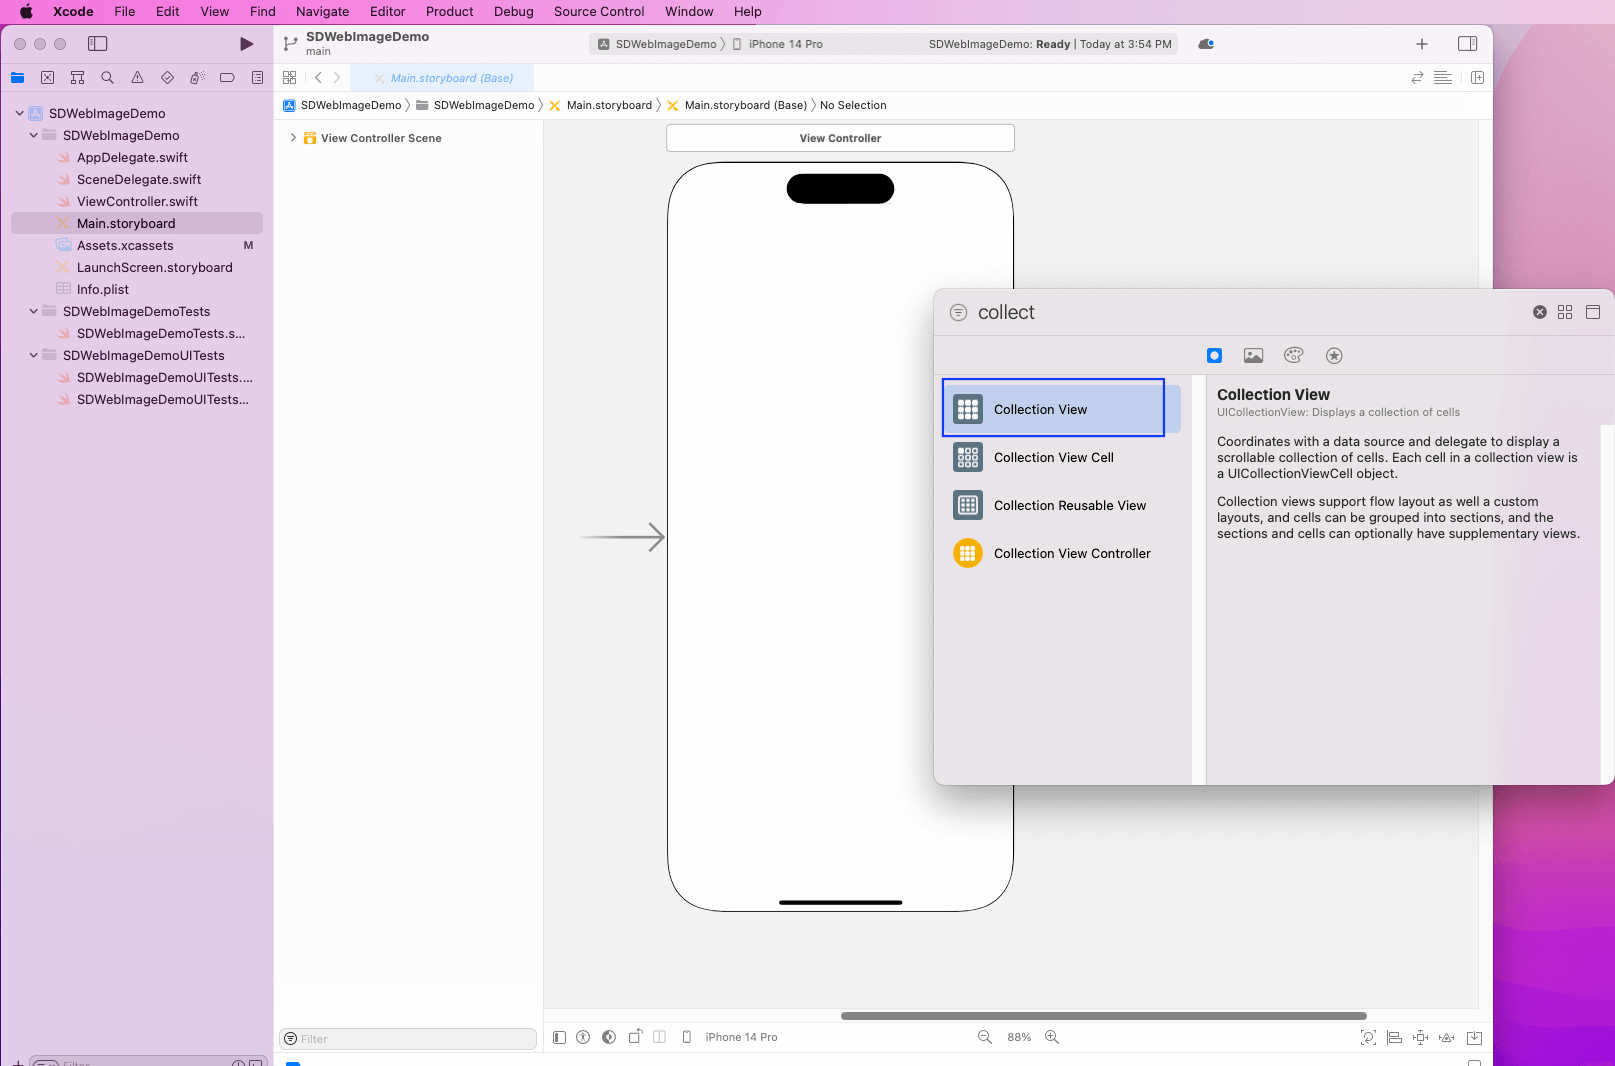Toggle the right inspector panel
This screenshot has width=1615, height=1066.
(1467, 44)
